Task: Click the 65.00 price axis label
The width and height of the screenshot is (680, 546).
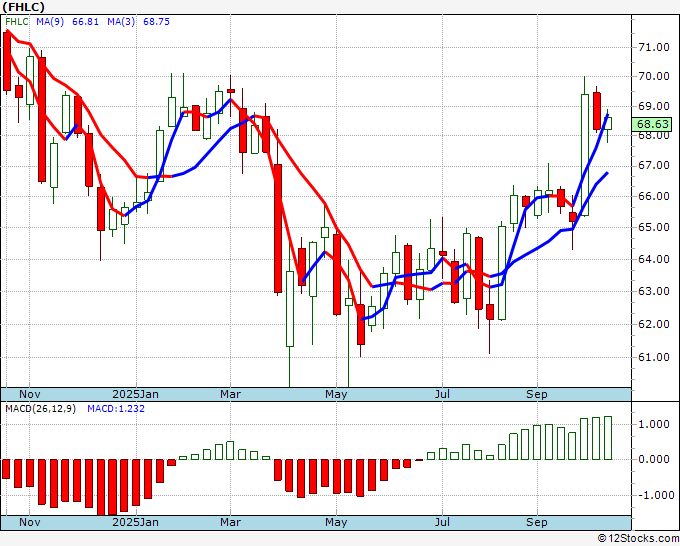Action: pos(654,227)
